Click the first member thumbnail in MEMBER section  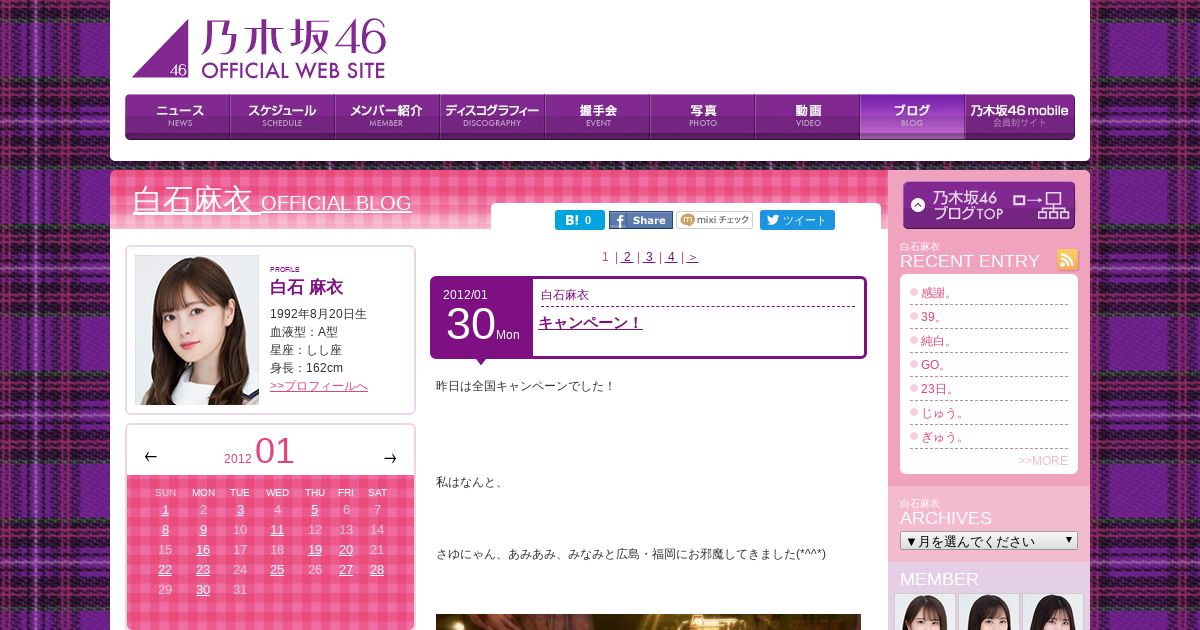point(925,612)
